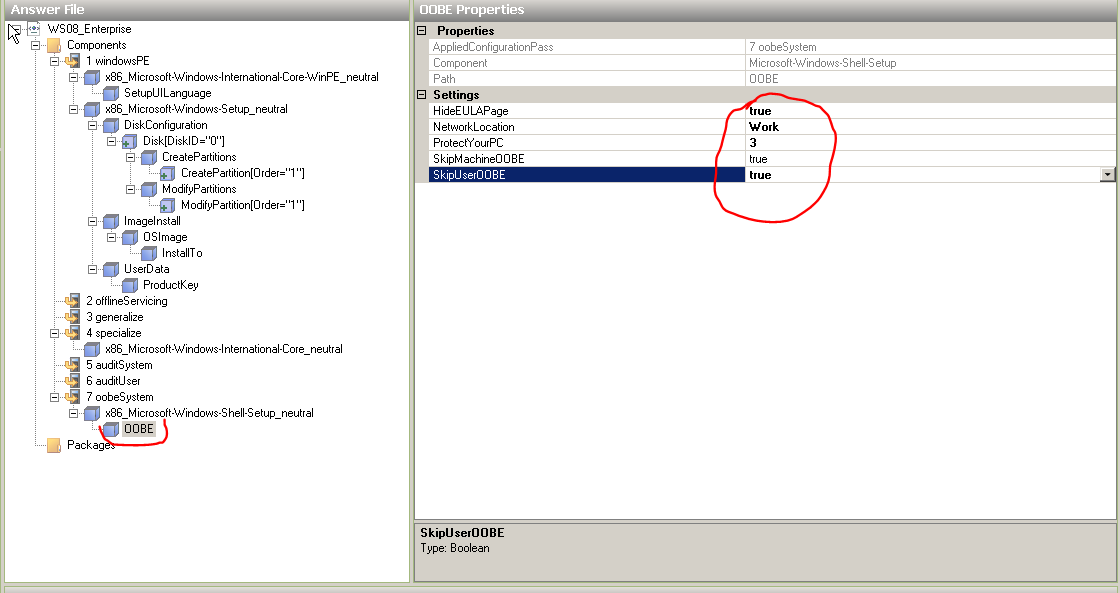Select the ProtectYourPC setting row
The height and width of the screenshot is (593, 1120).
[x=772, y=143]
